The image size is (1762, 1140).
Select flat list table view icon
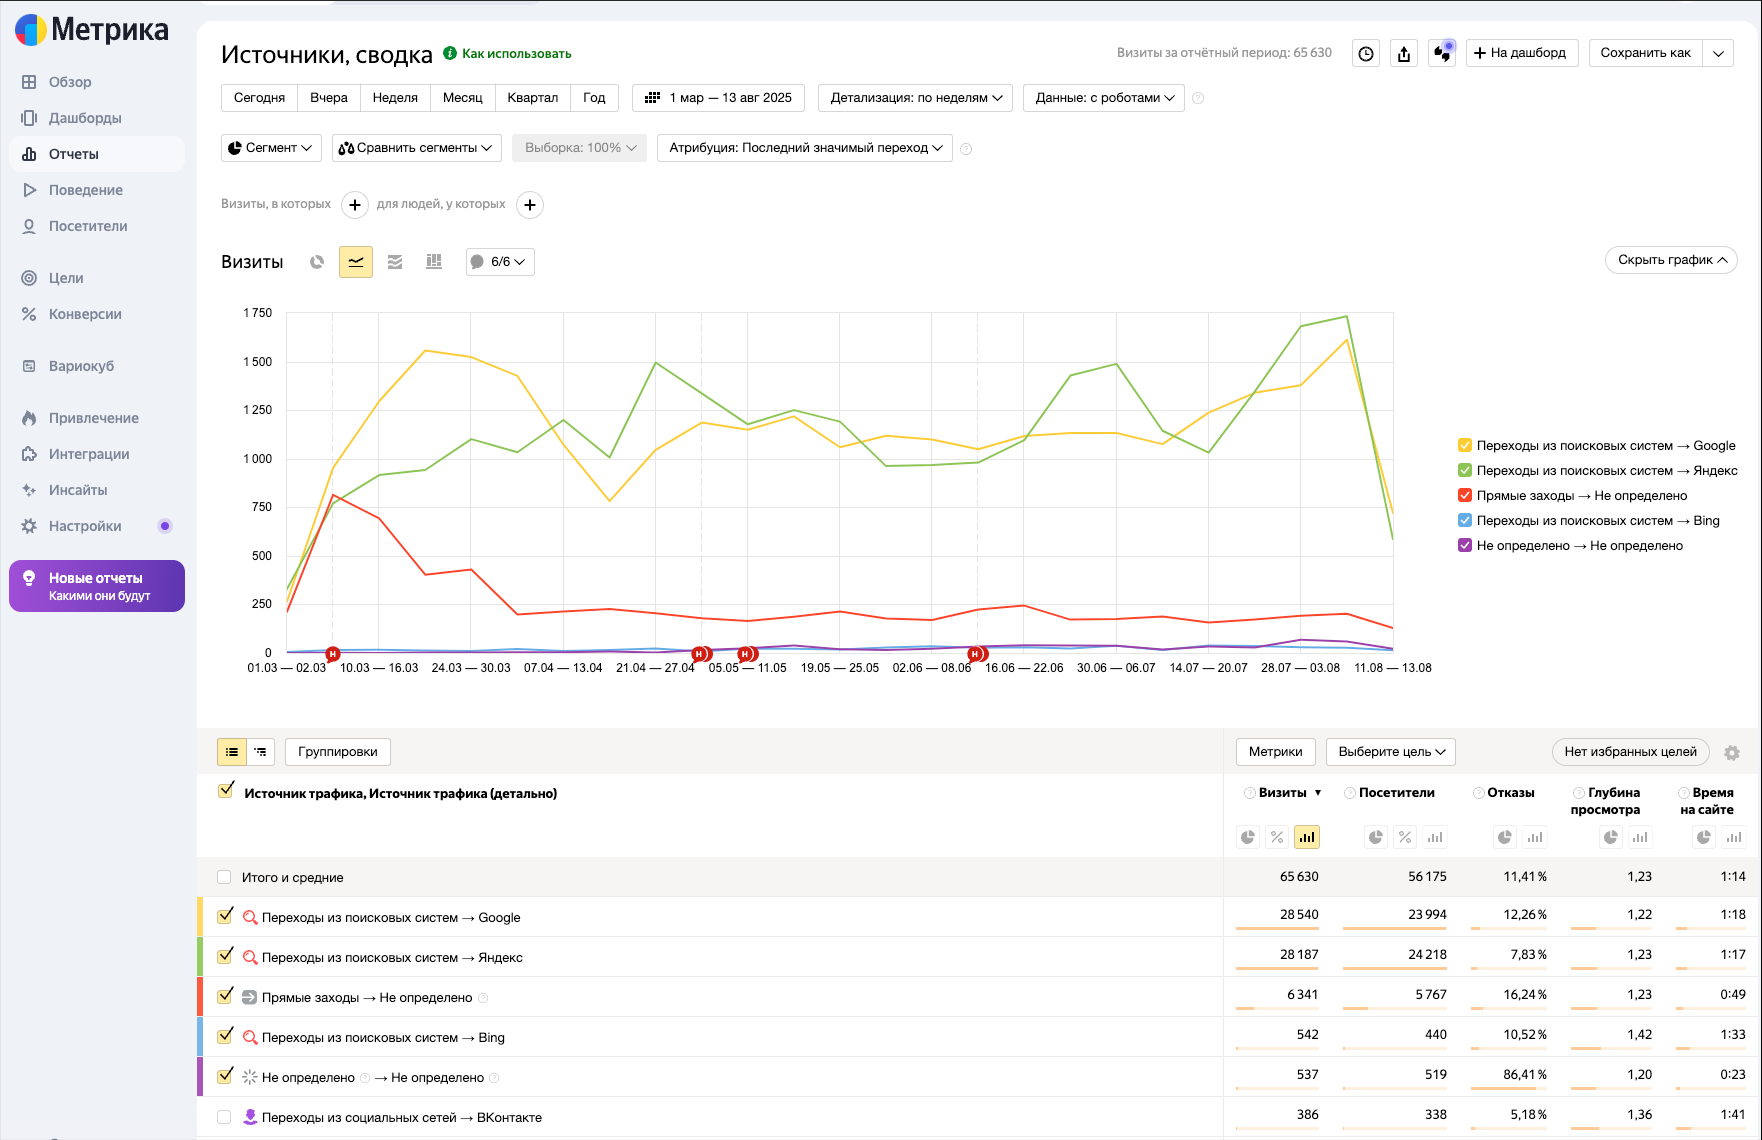tap(232, 752)
